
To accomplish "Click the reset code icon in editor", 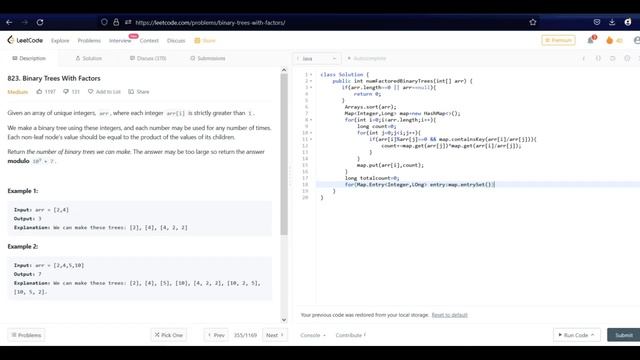I will tap(612, 58).
